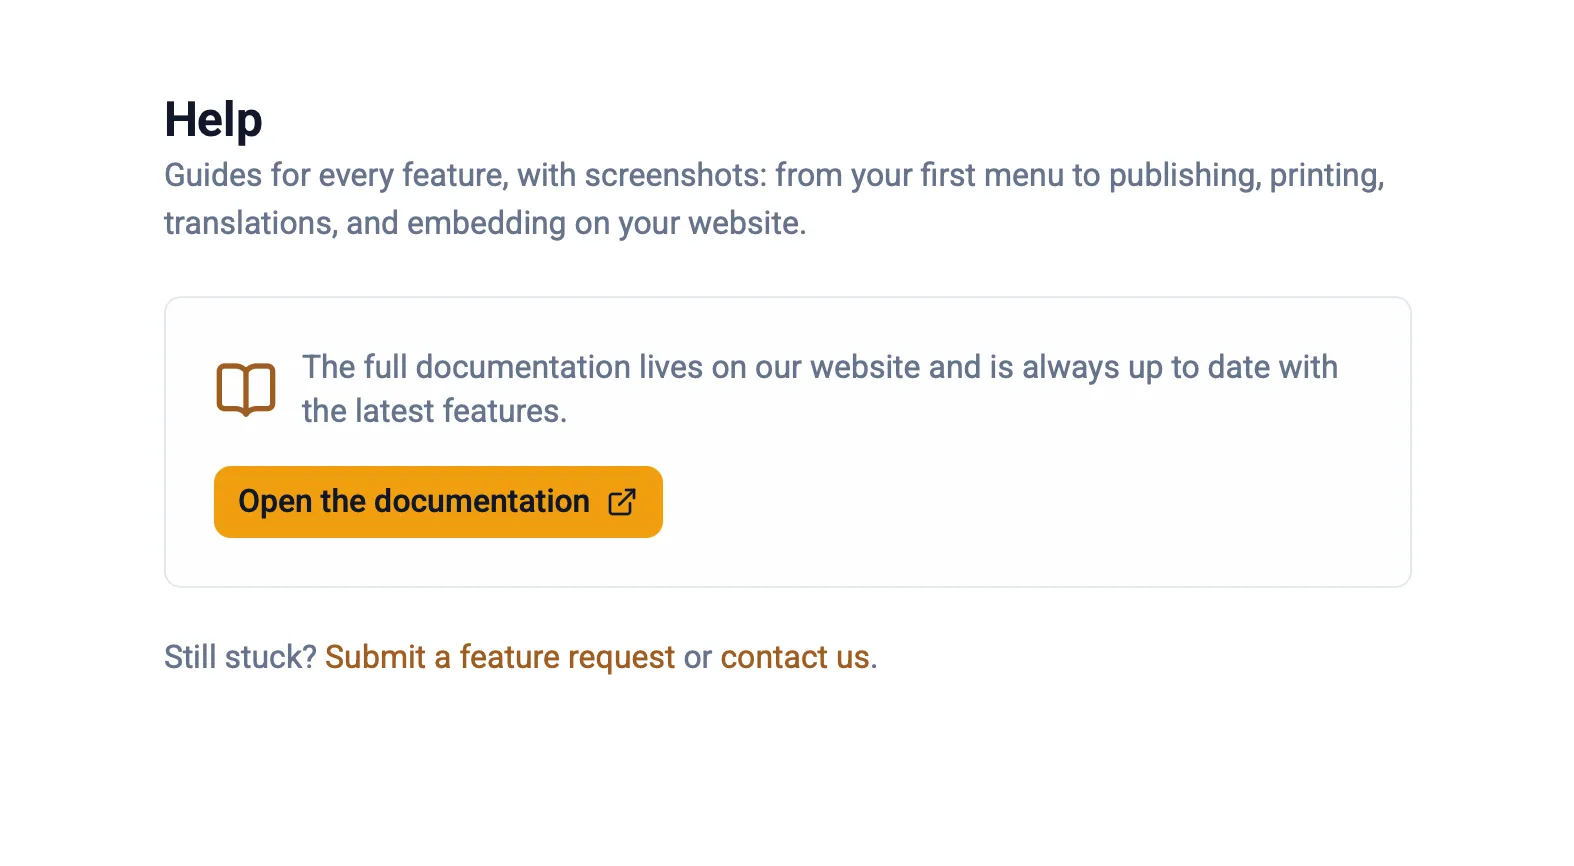Click the 'Guides for every feature' description text
The image size is (1574, 866).
774,199
